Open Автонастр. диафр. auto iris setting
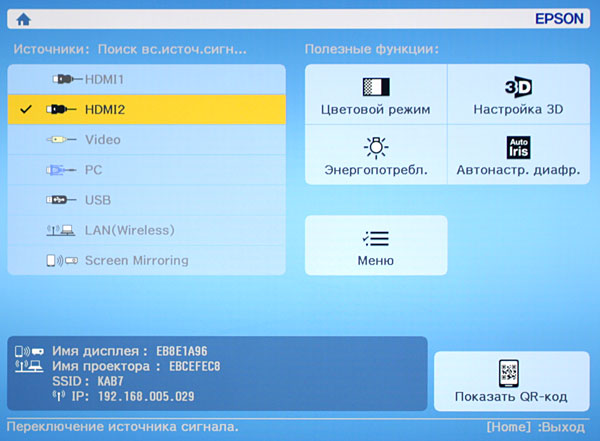The width and height of the screenshot is (600, 441). tap(518, 155)
